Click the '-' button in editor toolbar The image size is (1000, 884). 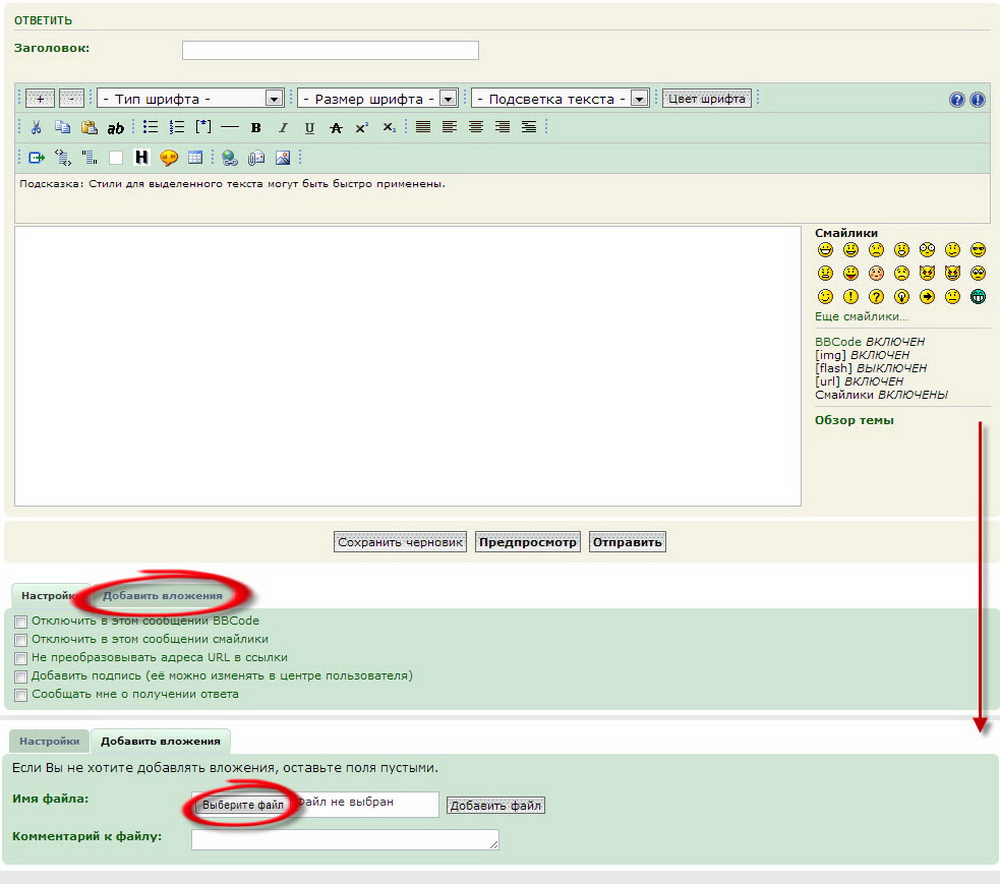[x=71, y=99]
